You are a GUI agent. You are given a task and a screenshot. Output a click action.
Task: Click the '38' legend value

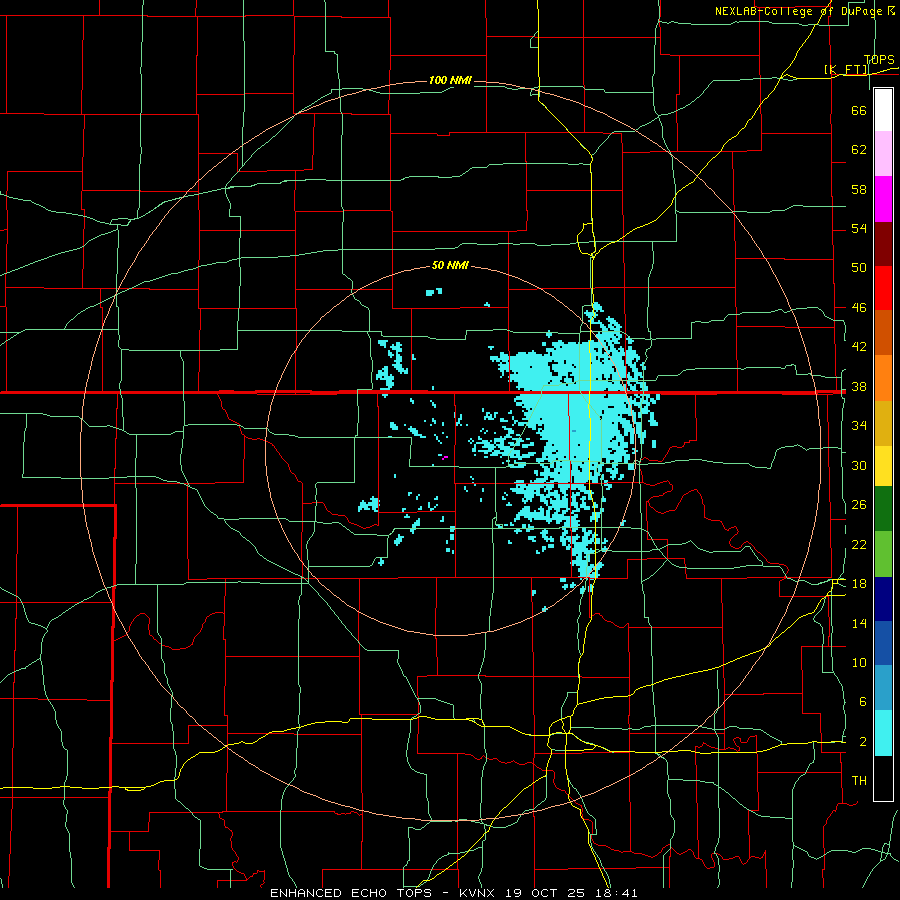(859, 387)
